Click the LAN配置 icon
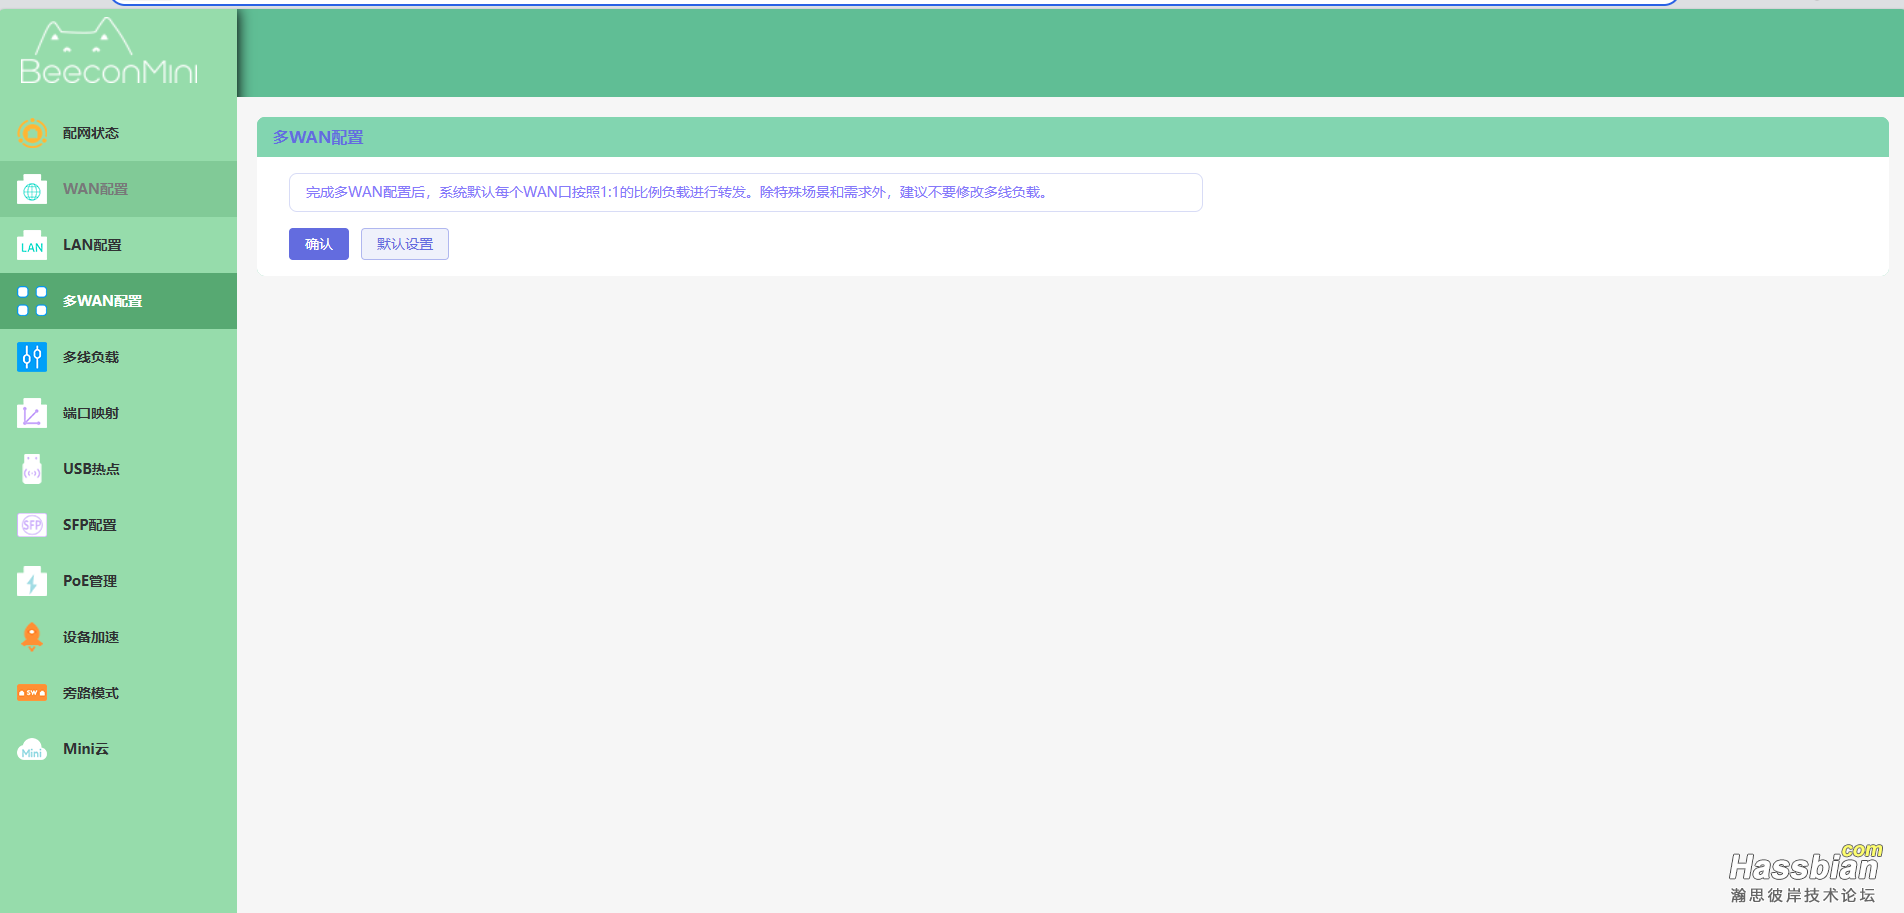1904x913 pixels. 32,245
